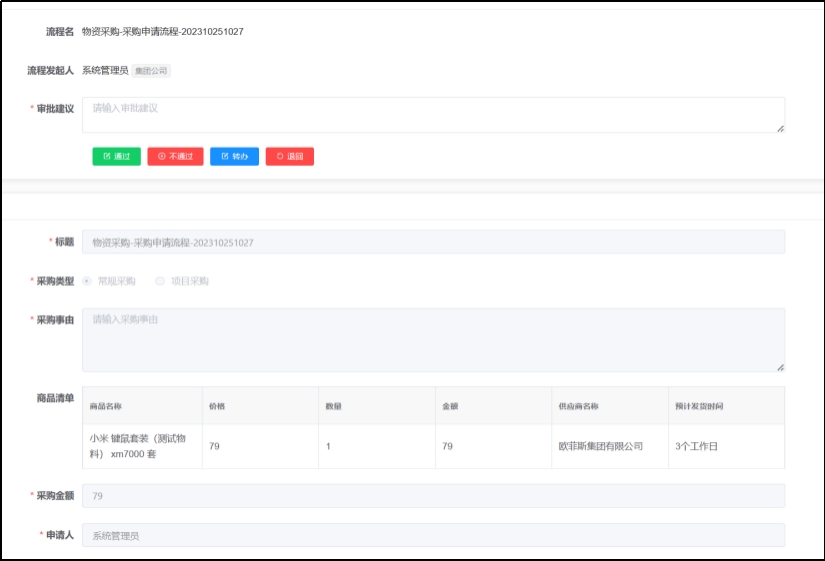Click the 标题 input field
Screen dimensions: 825x561
coord(432,242)
